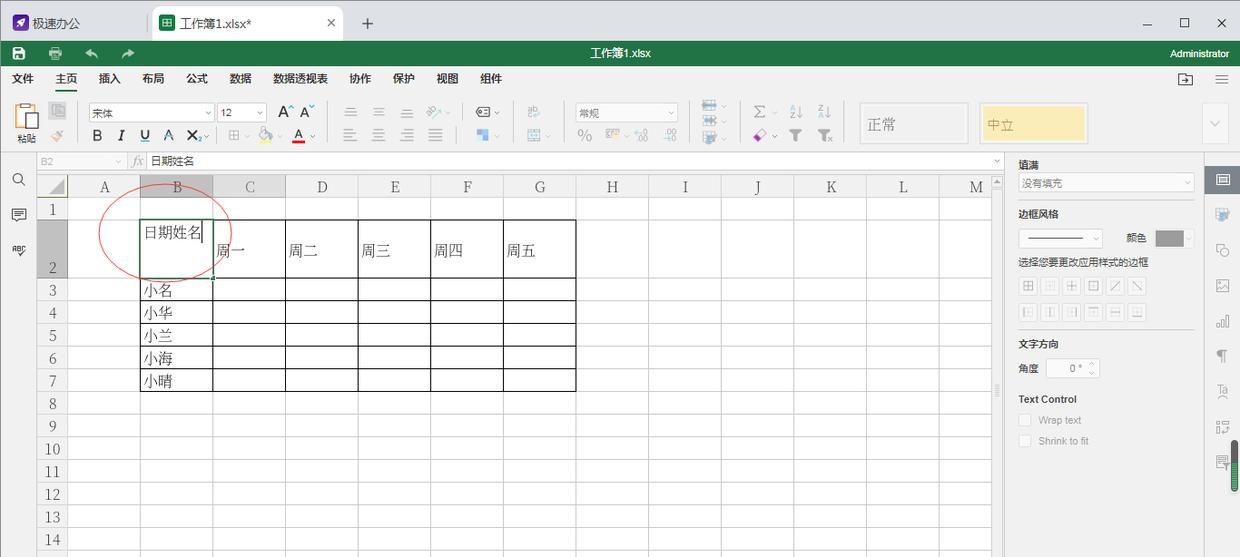
Task: Click the print icon
Action: 55,53
